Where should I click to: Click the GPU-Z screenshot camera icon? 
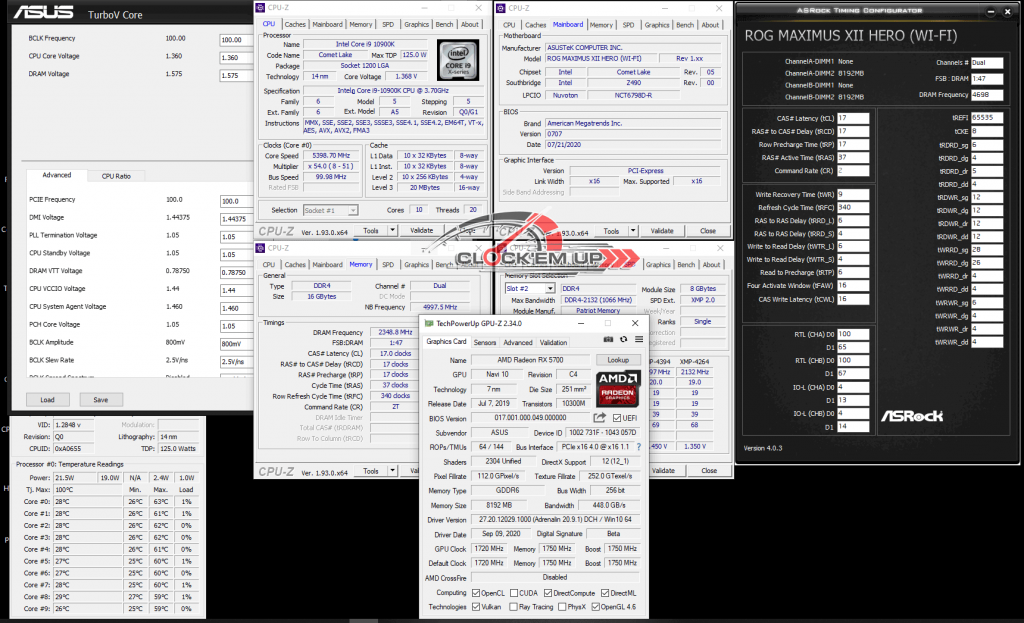pyautogui.click(x=608, y=341)
